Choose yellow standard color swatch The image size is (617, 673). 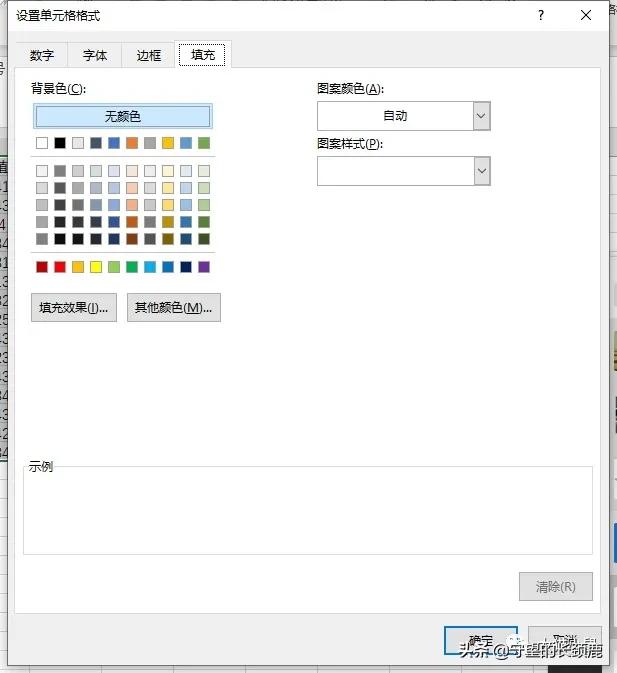pyautogui.click(x=96, y=267)
